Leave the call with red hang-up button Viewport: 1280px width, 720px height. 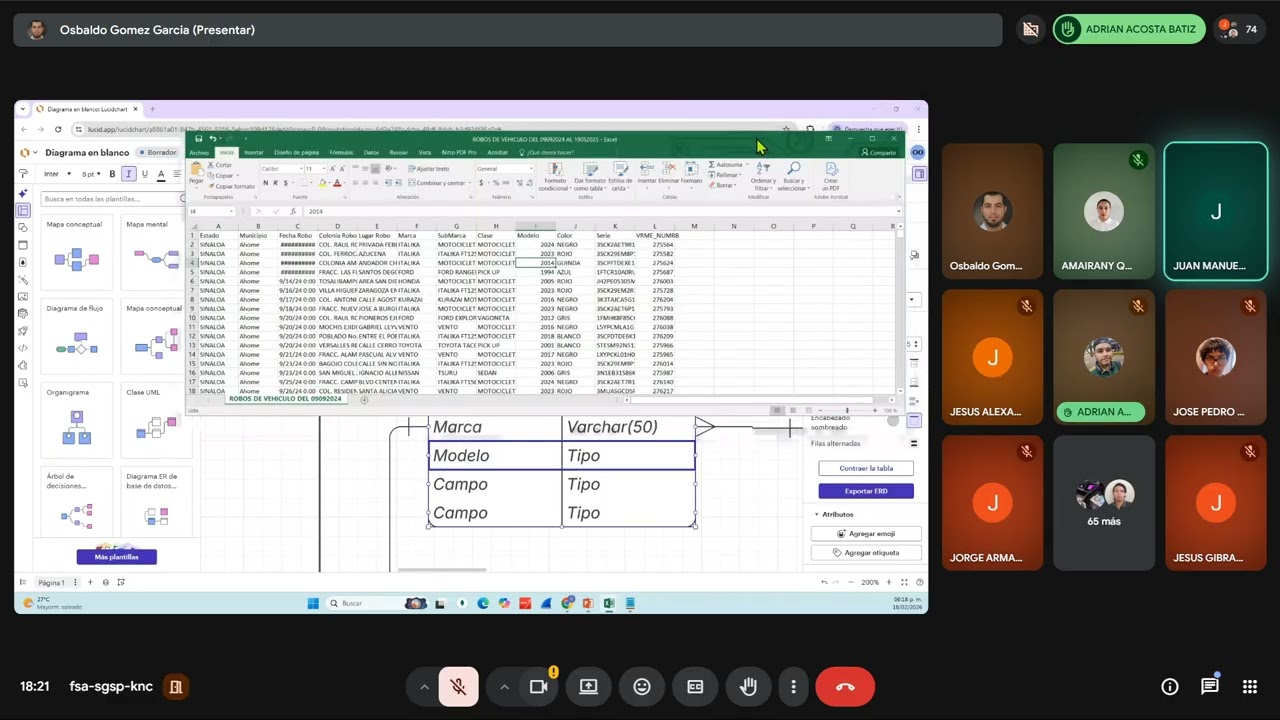845,687
